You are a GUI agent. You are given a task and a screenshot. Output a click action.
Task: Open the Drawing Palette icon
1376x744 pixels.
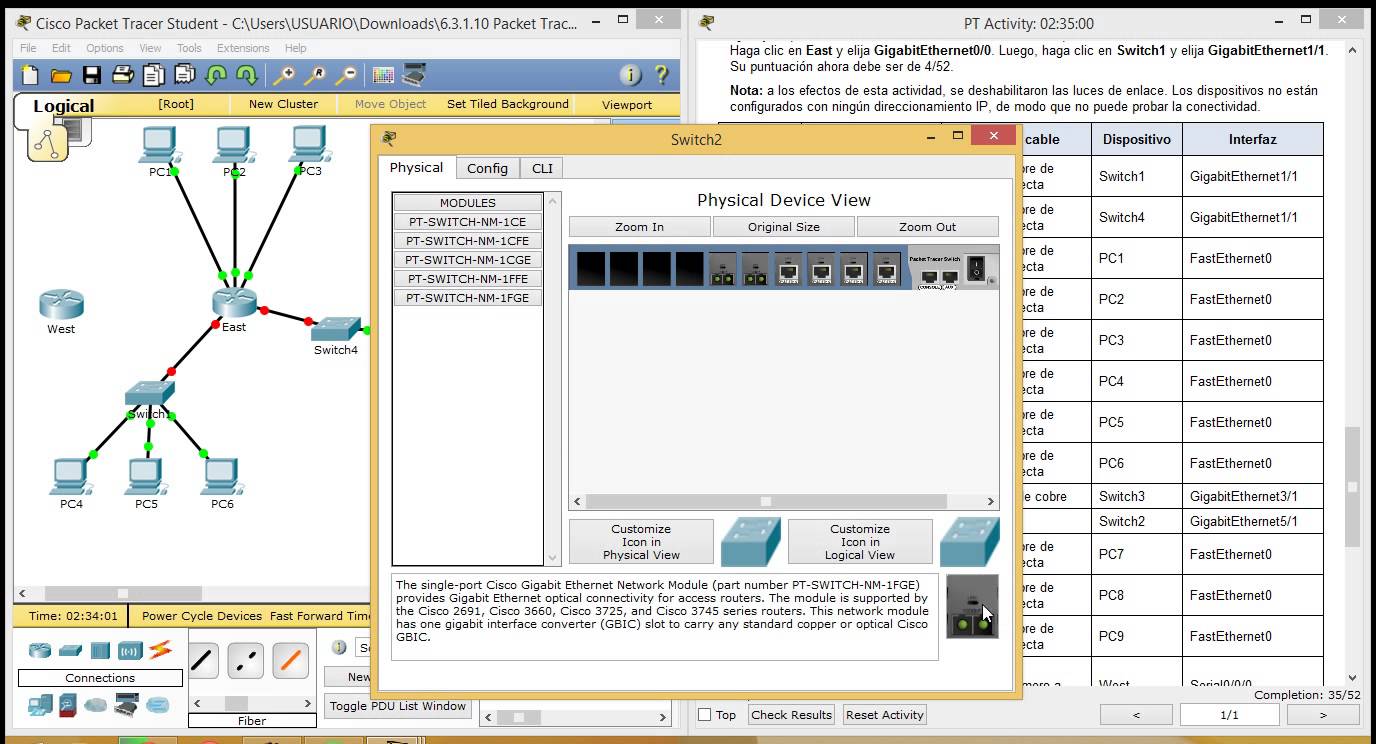tap(384, 75)
